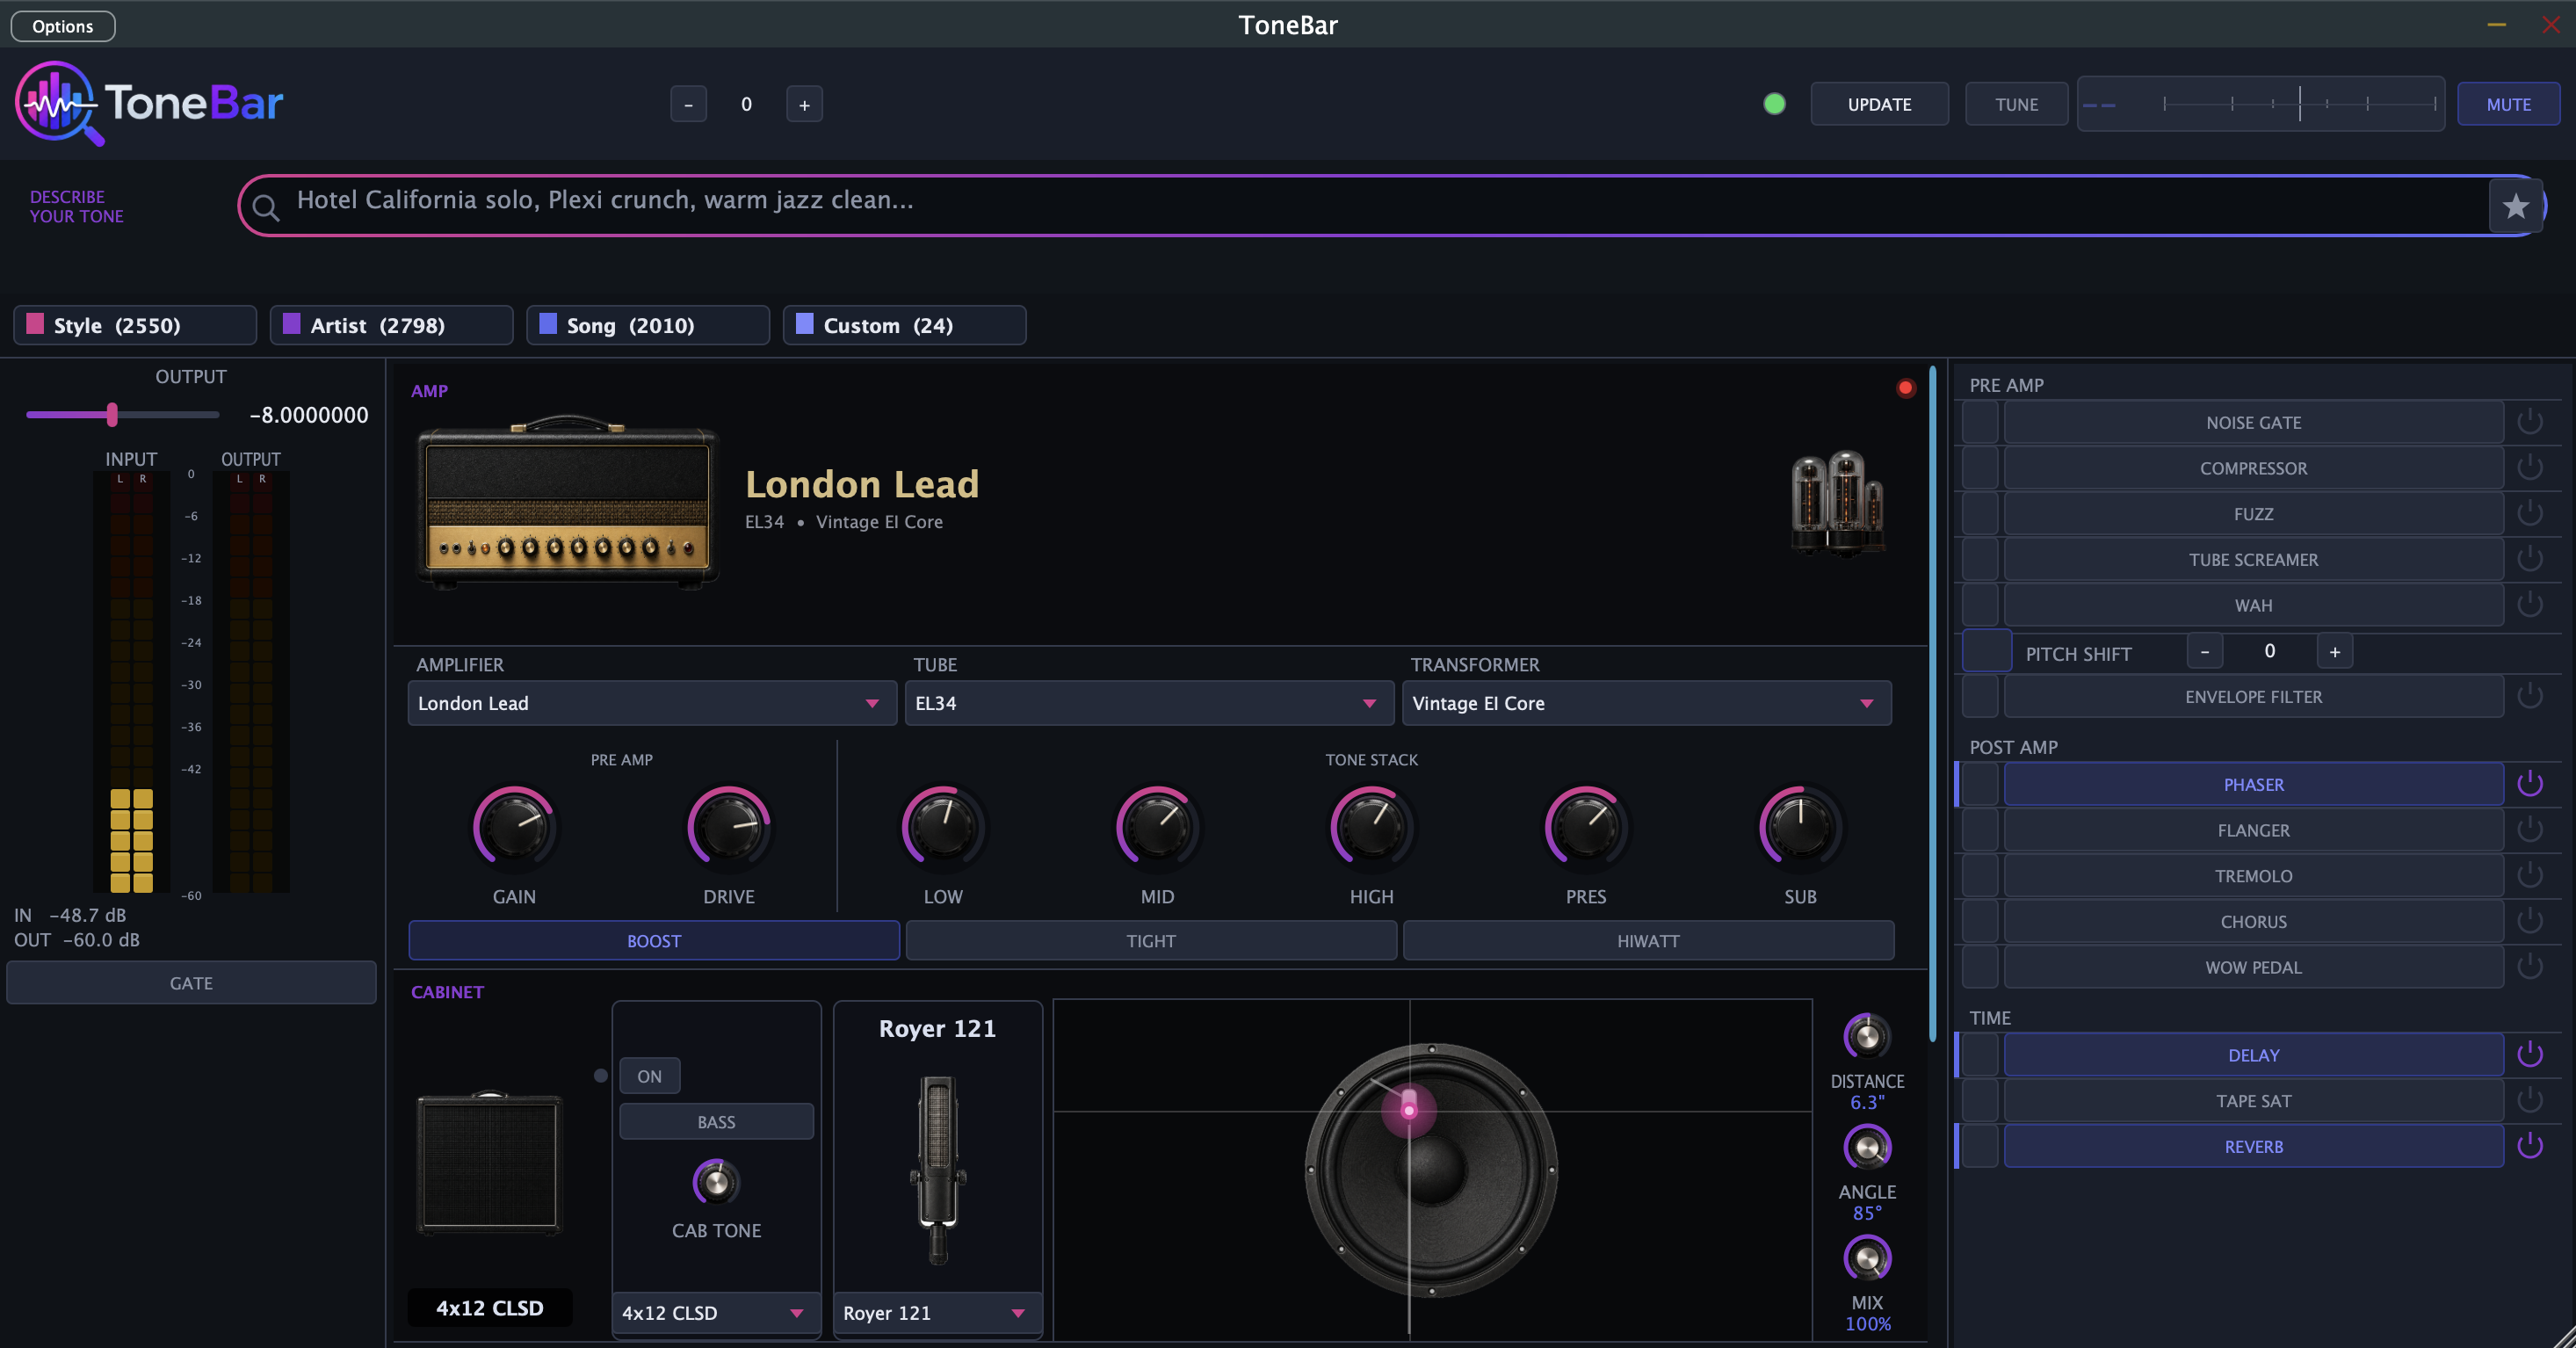Toggle the MUTE button
Image resolution: width=2576 pixels, height=1348 pixels.
click(x=2508, y=104)
